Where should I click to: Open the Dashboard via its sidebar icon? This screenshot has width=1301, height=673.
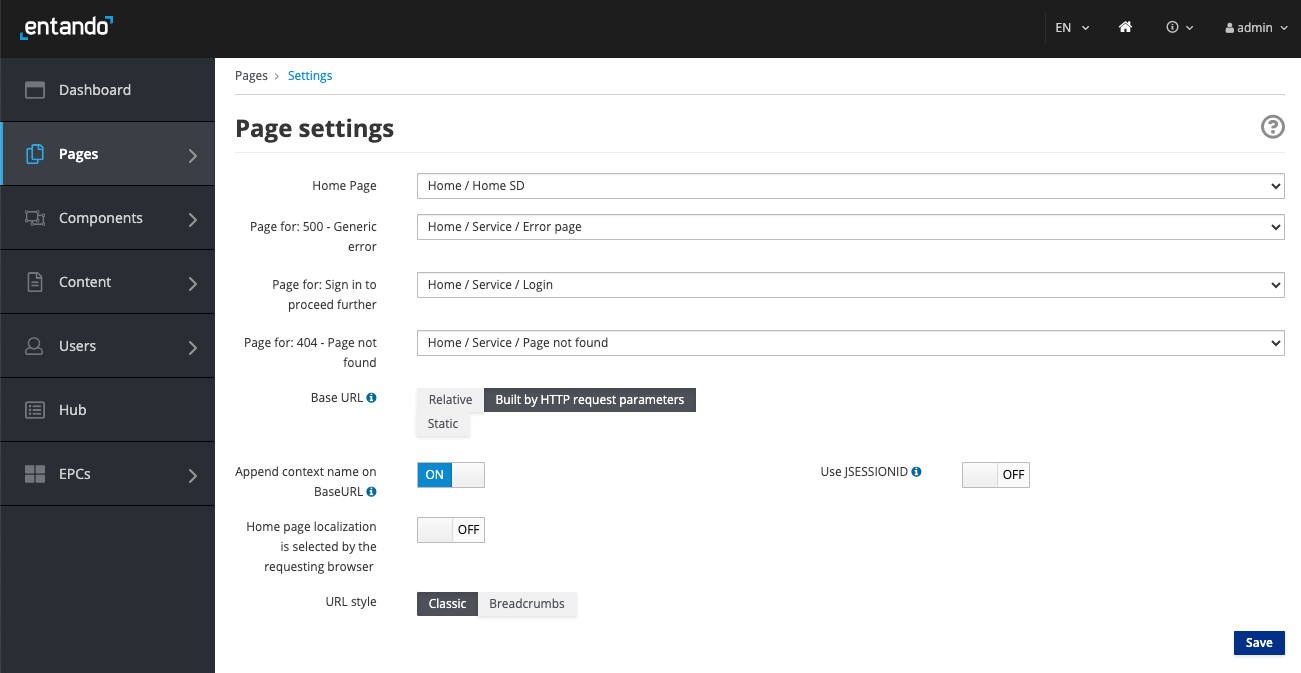pos(34,89)
